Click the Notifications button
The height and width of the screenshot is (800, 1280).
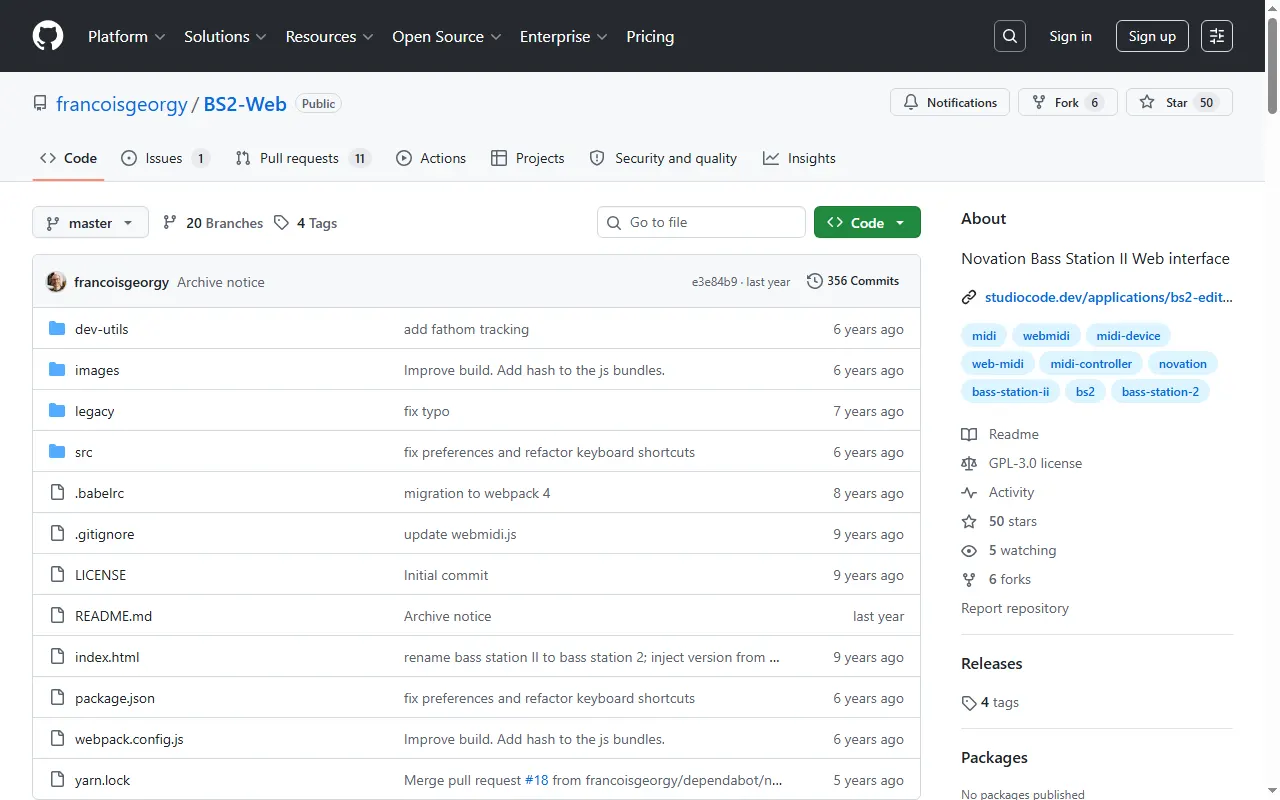(x=950, y=102)
